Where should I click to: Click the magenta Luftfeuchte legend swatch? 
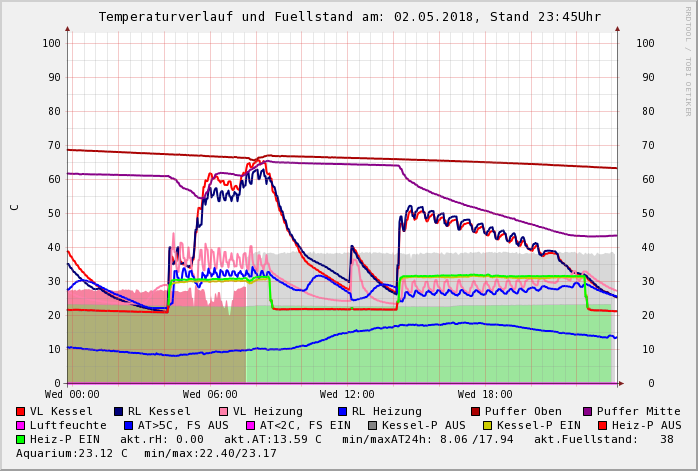[21, 425]
